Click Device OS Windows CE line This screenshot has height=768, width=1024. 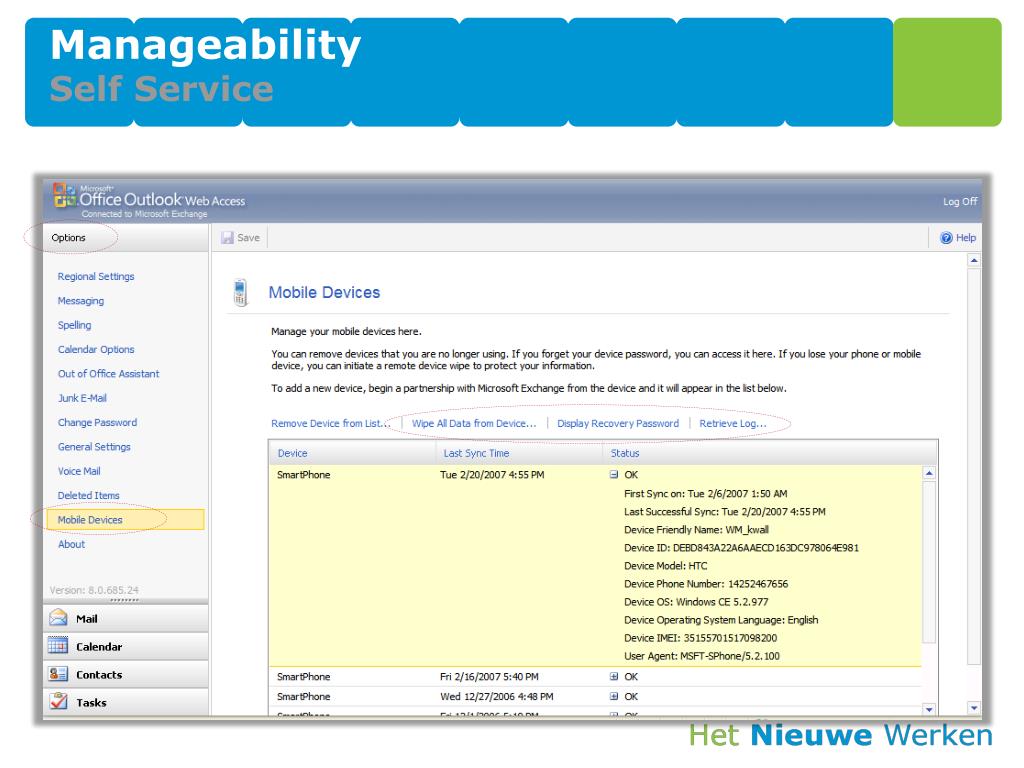696,601
